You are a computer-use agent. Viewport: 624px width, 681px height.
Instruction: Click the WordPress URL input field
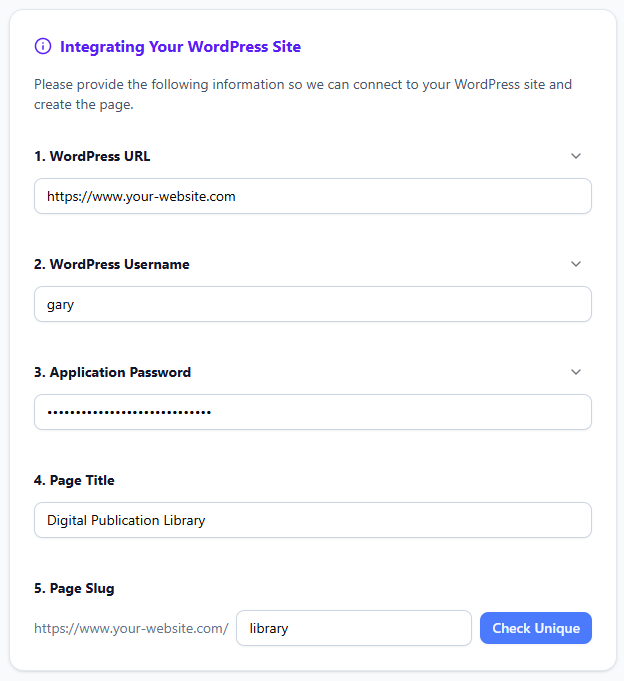pyautogui.click(x=312, y=196)
